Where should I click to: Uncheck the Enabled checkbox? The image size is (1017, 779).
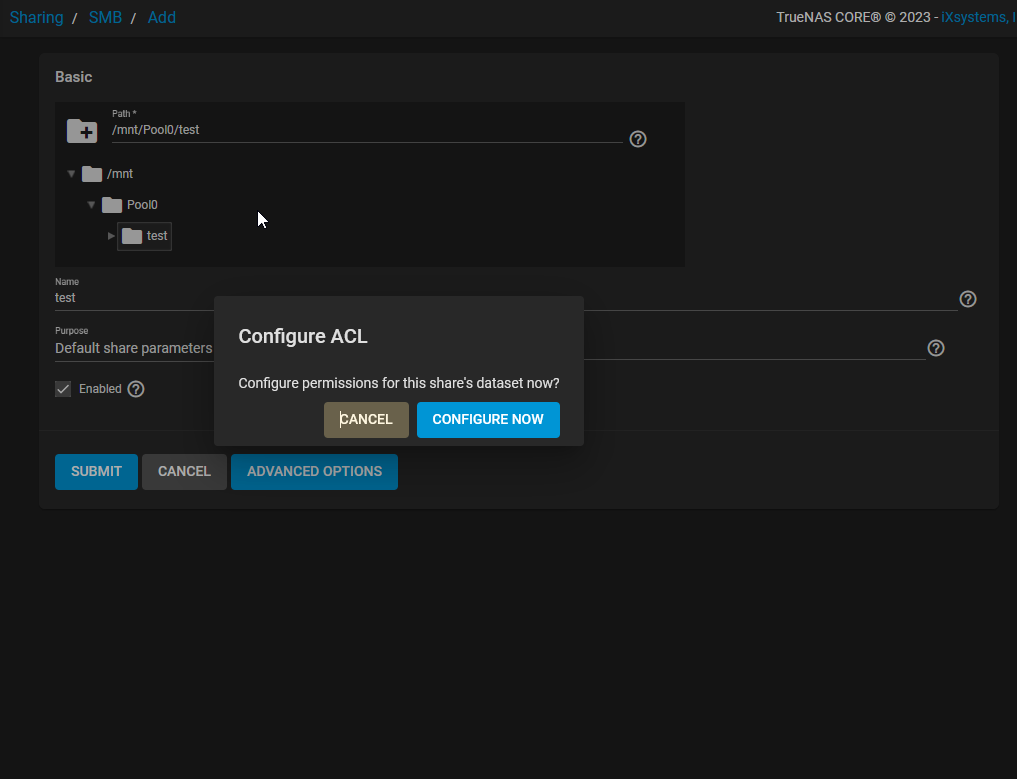pyautogui.click(x=63, y=388)
